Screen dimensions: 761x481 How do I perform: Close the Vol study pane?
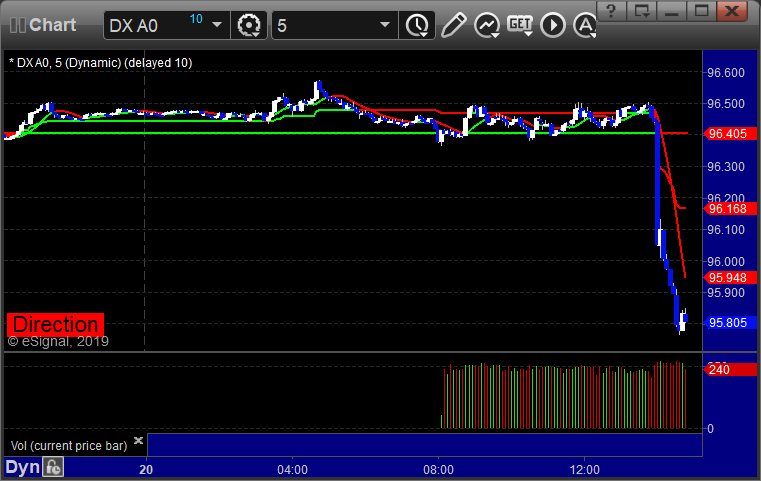[138, 440]
